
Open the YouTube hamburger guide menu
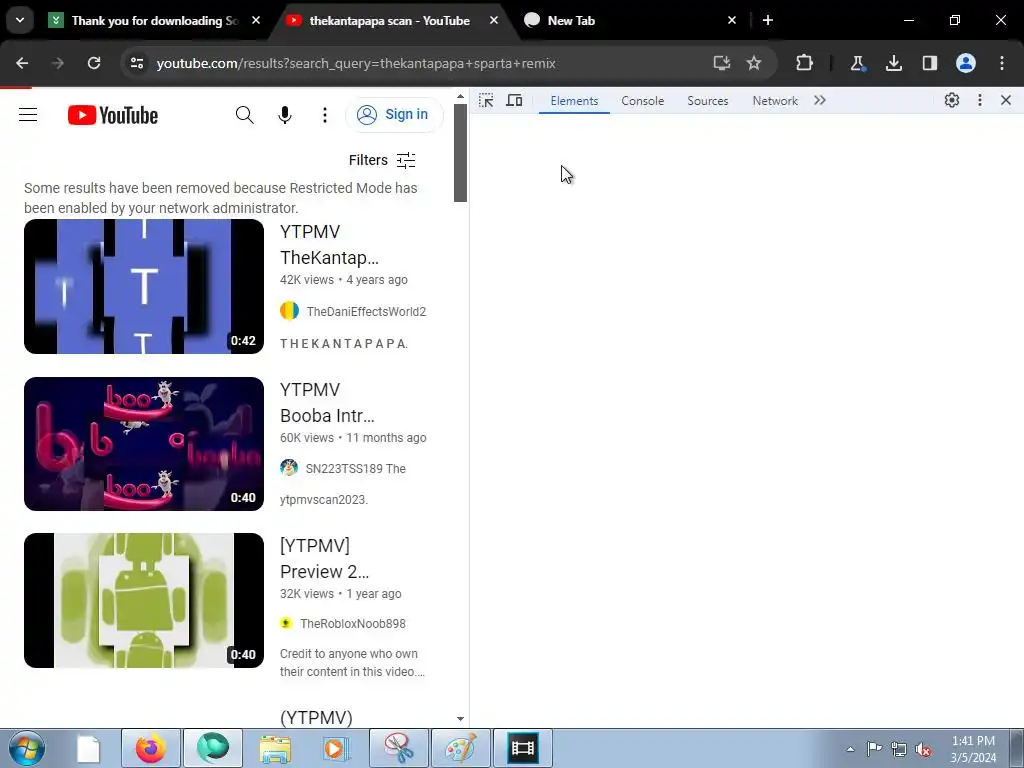27,115
